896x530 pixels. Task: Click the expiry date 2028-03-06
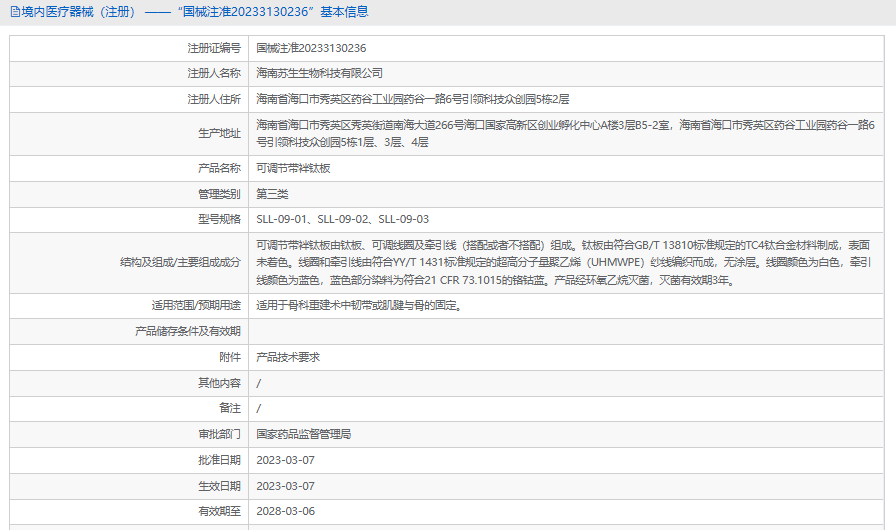(285, 511)
